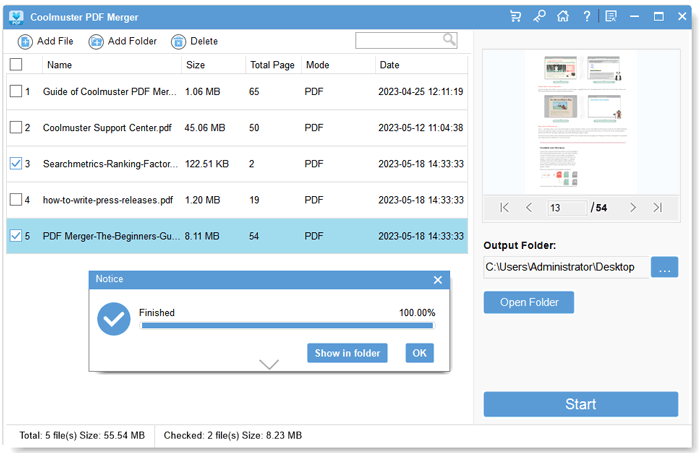Click the status text Checked: 2 file(s)

[x=233, y=435]
